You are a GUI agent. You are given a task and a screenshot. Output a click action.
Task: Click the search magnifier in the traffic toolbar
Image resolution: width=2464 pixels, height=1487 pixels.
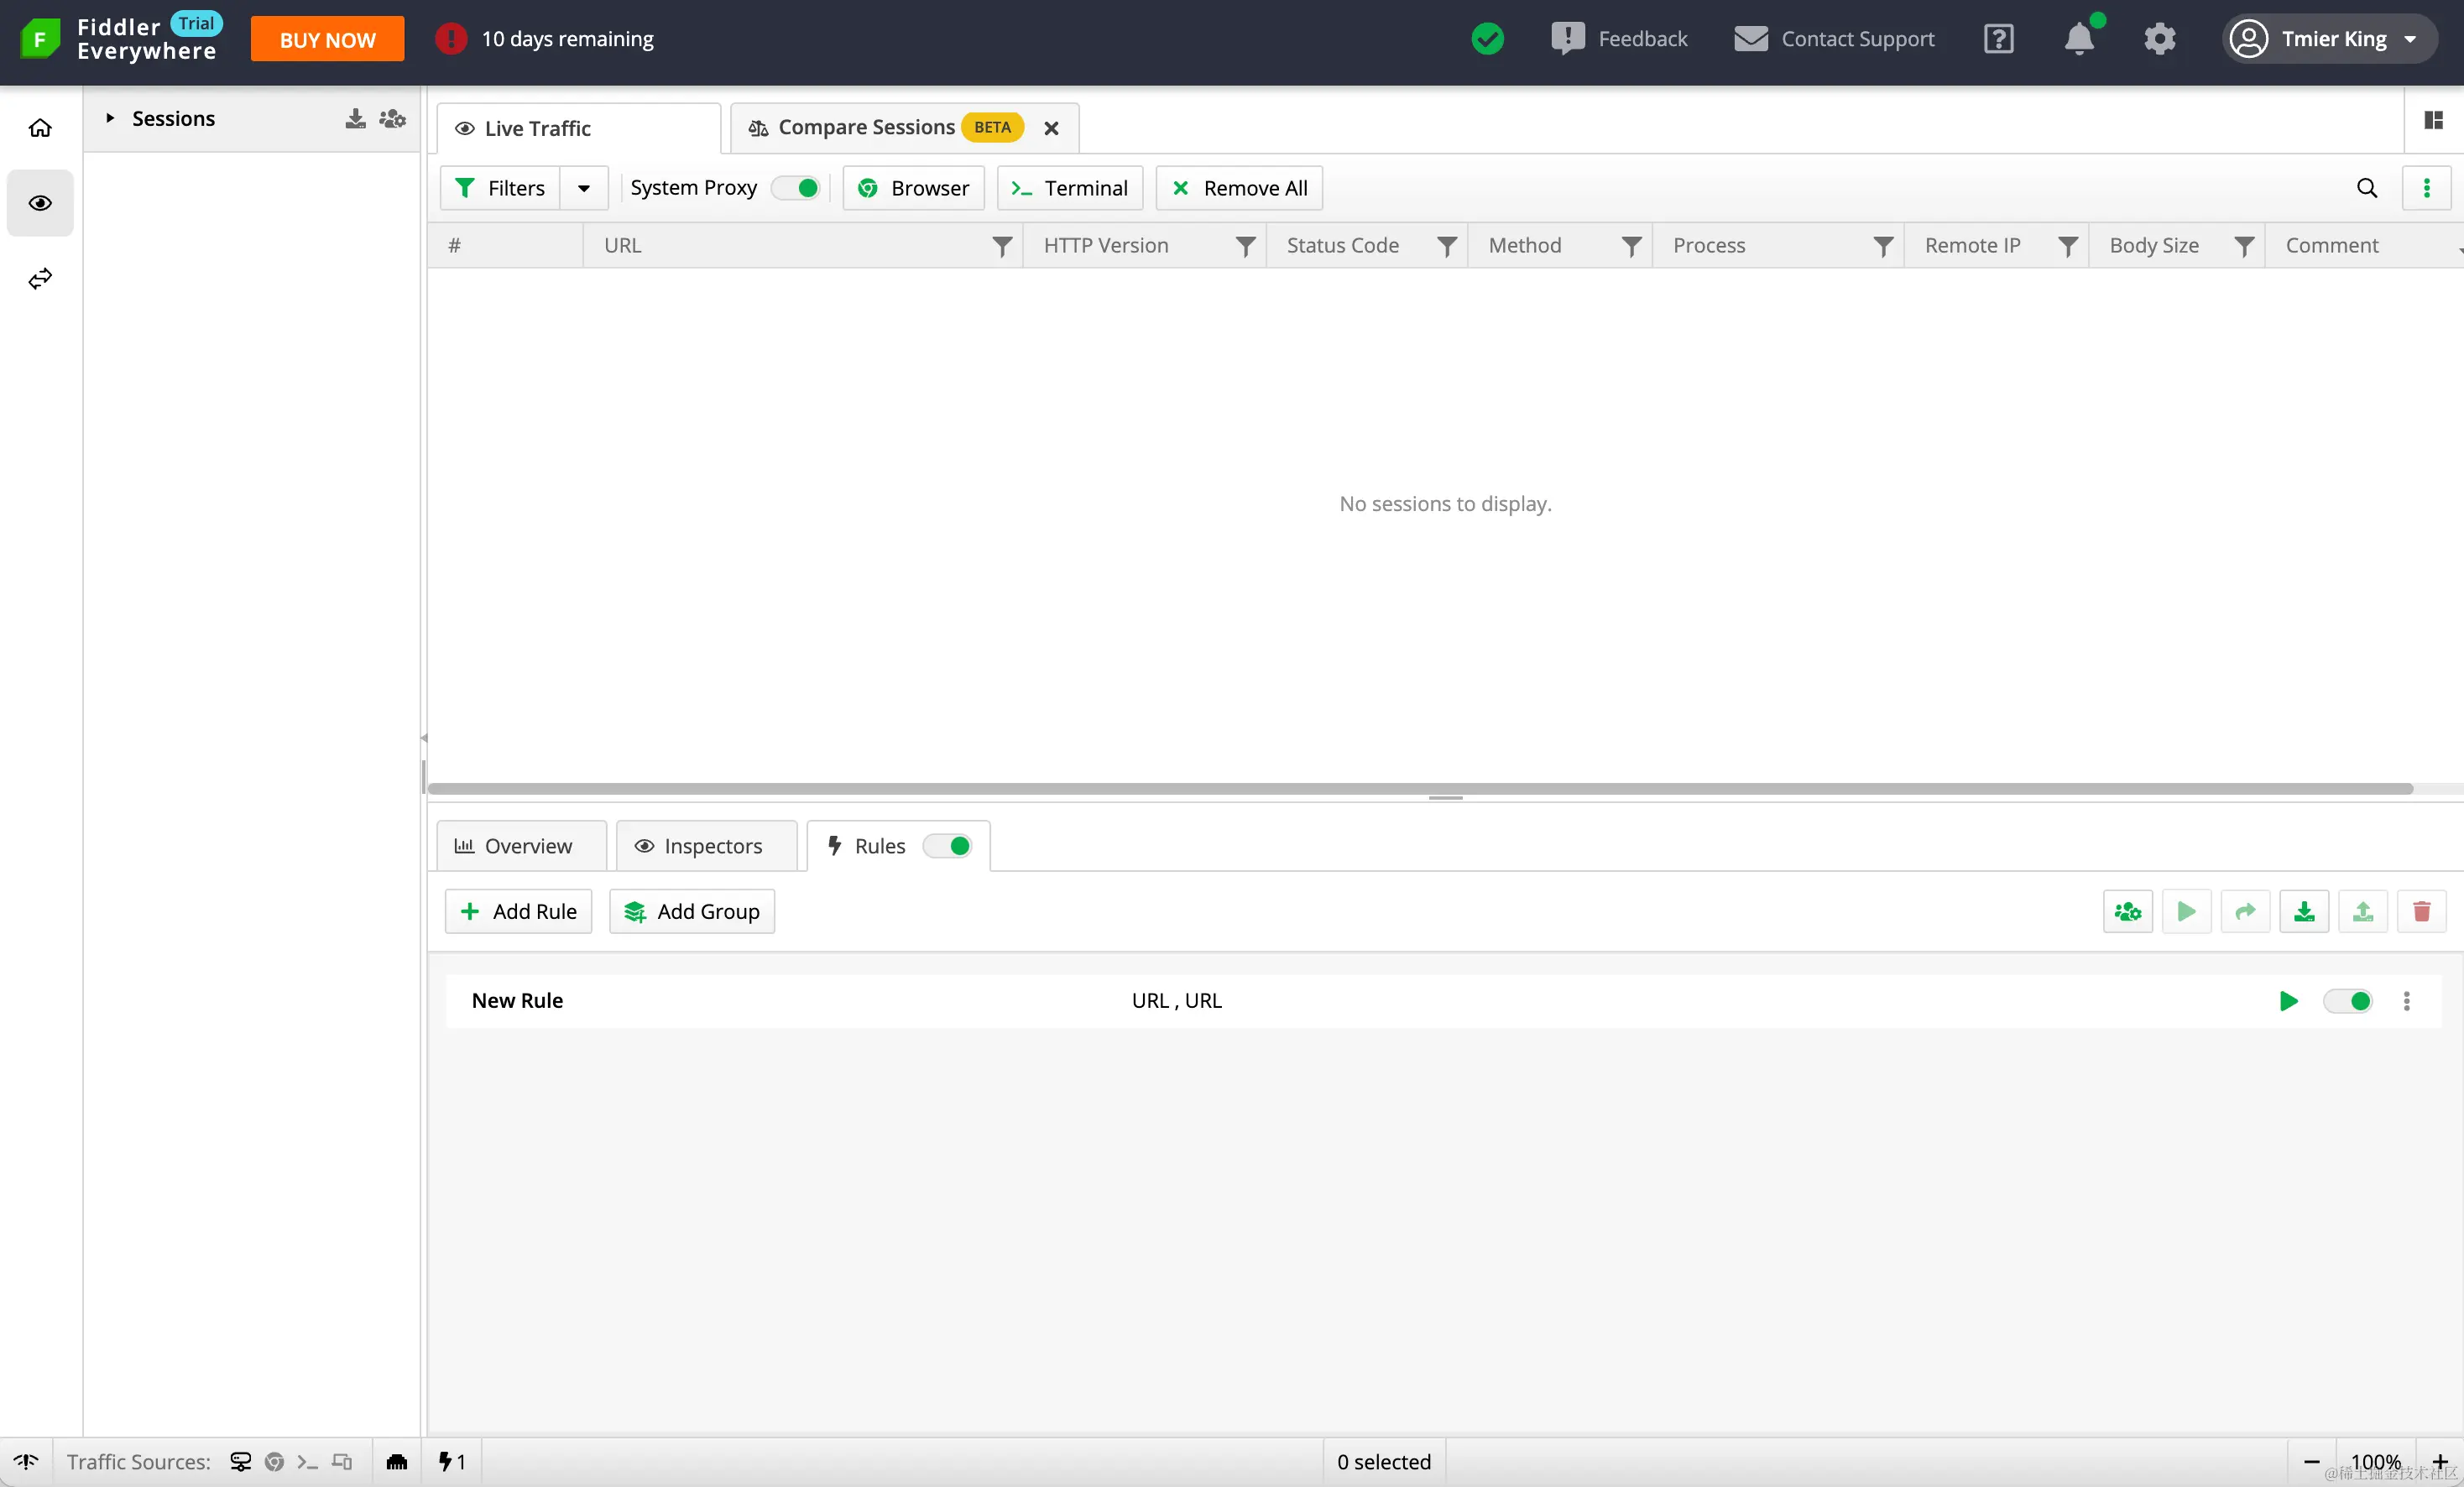(x=2366, y=188)
